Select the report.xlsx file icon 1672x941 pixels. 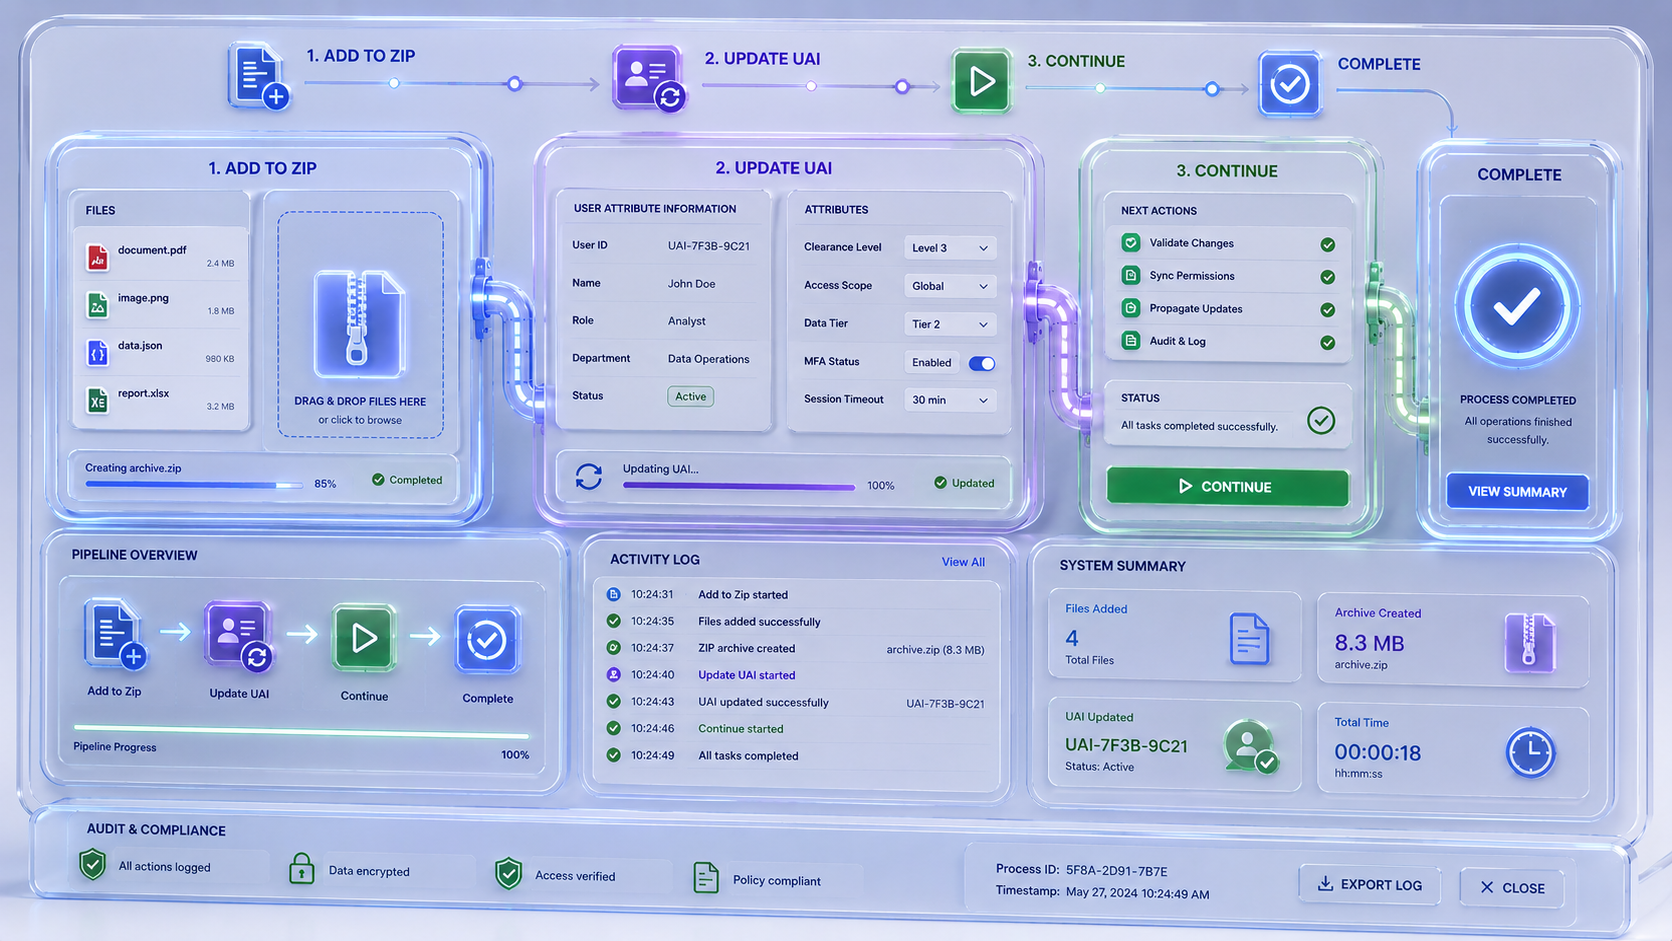point(97,401)
